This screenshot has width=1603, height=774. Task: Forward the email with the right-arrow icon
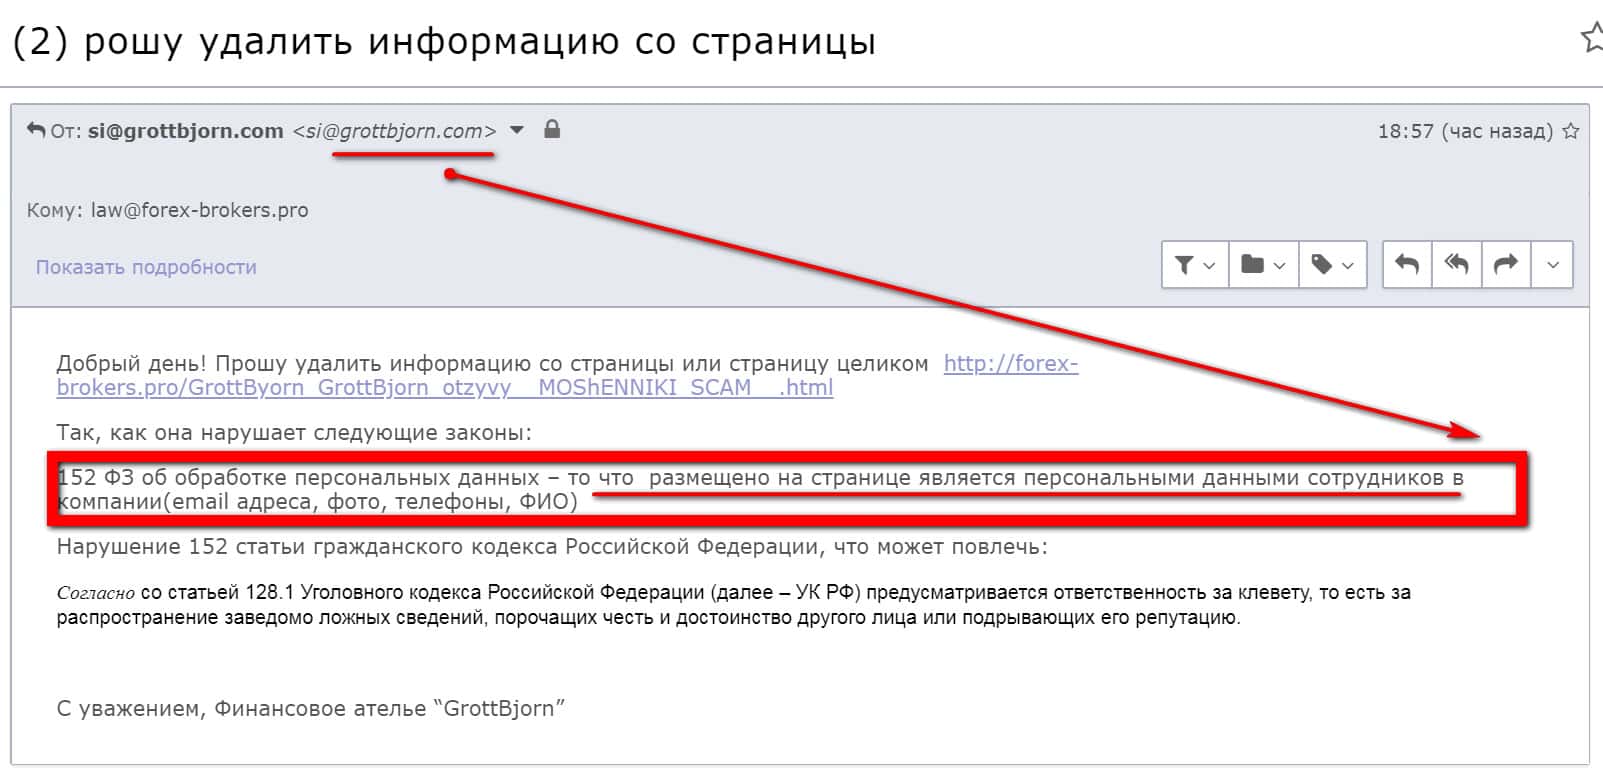[x=1505, y=264]
